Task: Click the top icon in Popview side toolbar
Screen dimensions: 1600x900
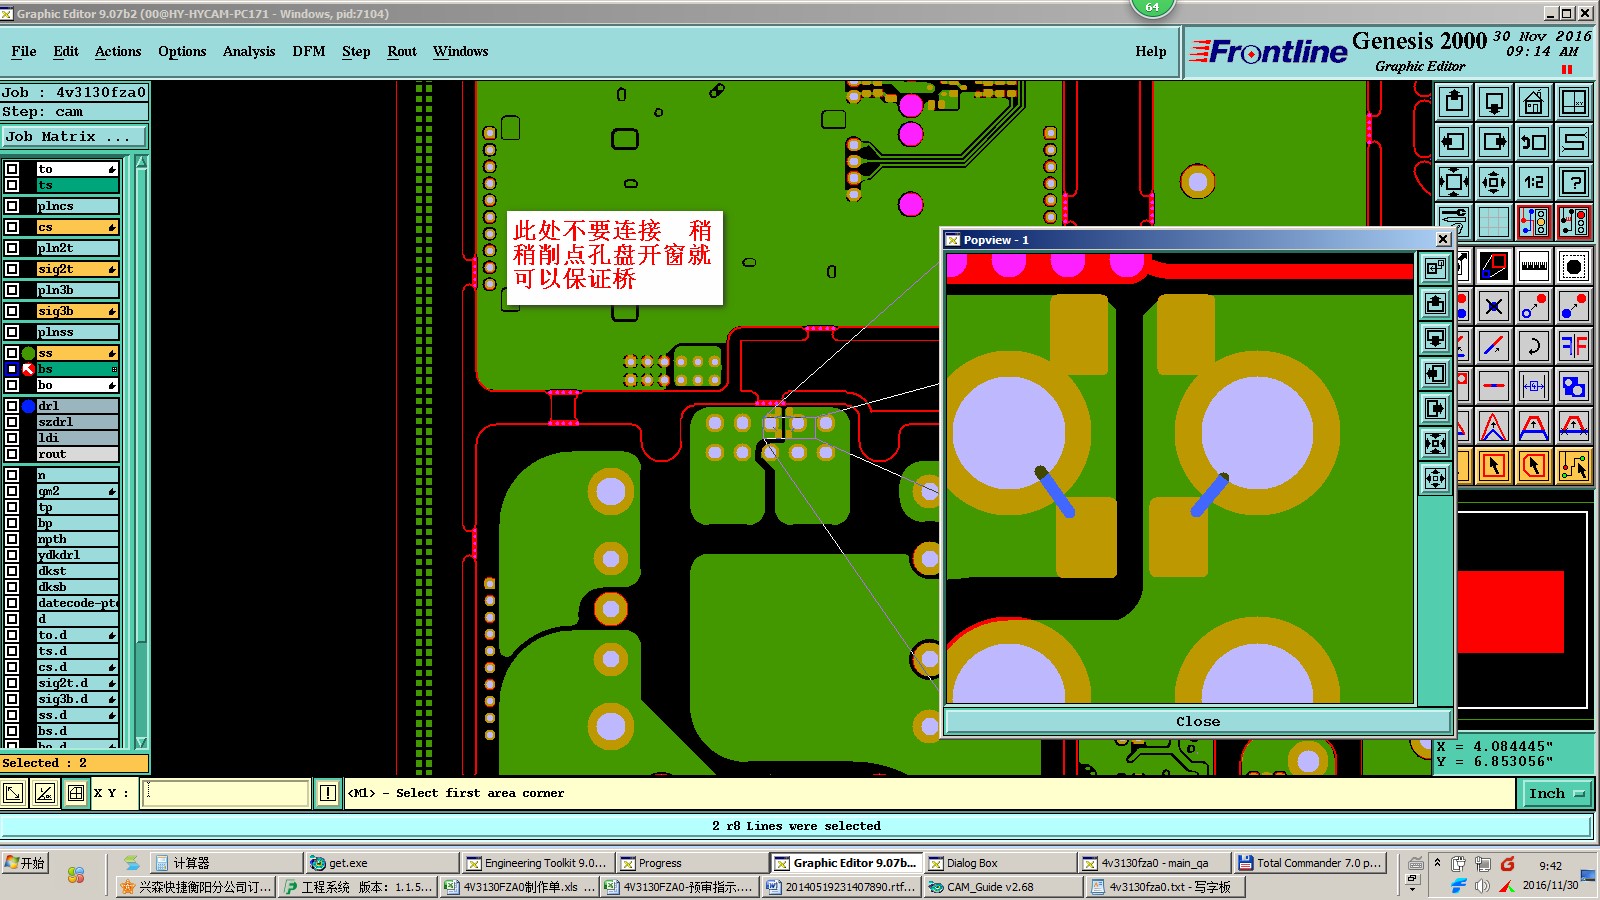Action: [x=1435, y=268]
